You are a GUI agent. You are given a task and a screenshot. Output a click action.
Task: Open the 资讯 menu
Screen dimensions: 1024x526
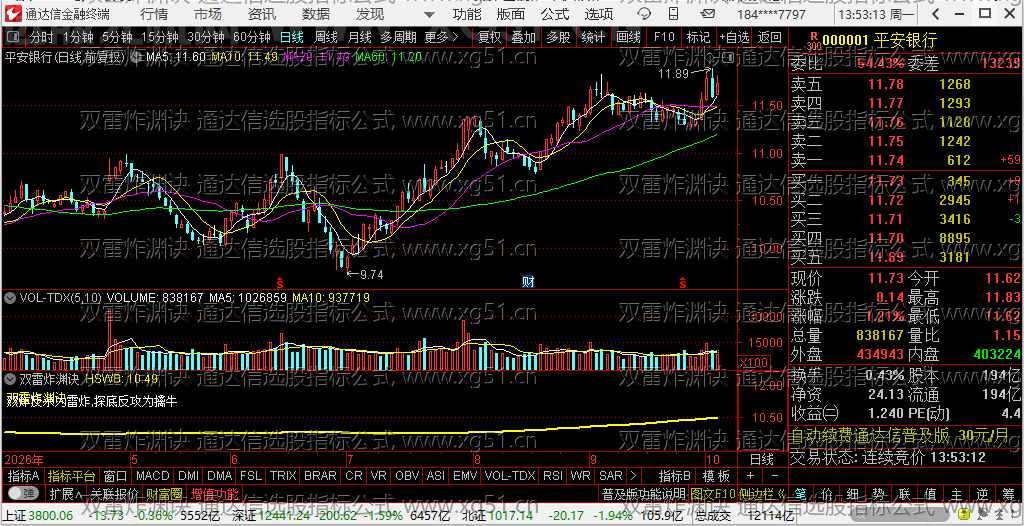[262, 14]
